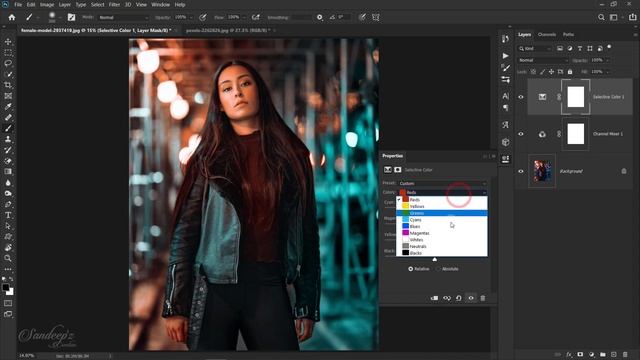This screenshot has height=360, width=640.
Task: Open the Image menu
Action: tap(47, 4)
